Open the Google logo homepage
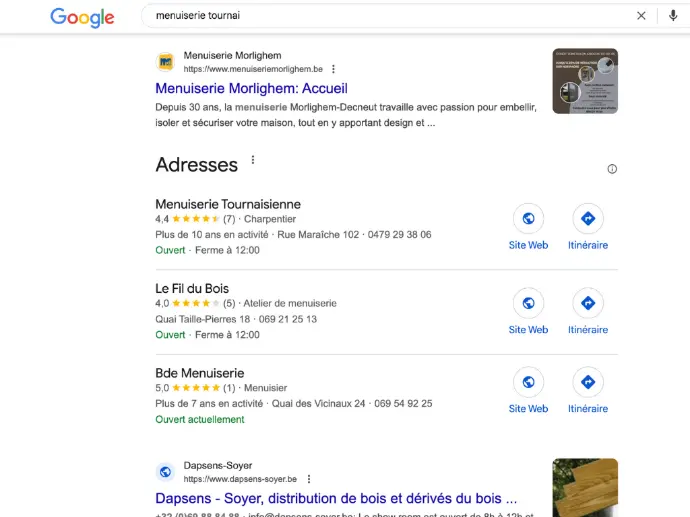Screen dimensions: 690x517 82,17
